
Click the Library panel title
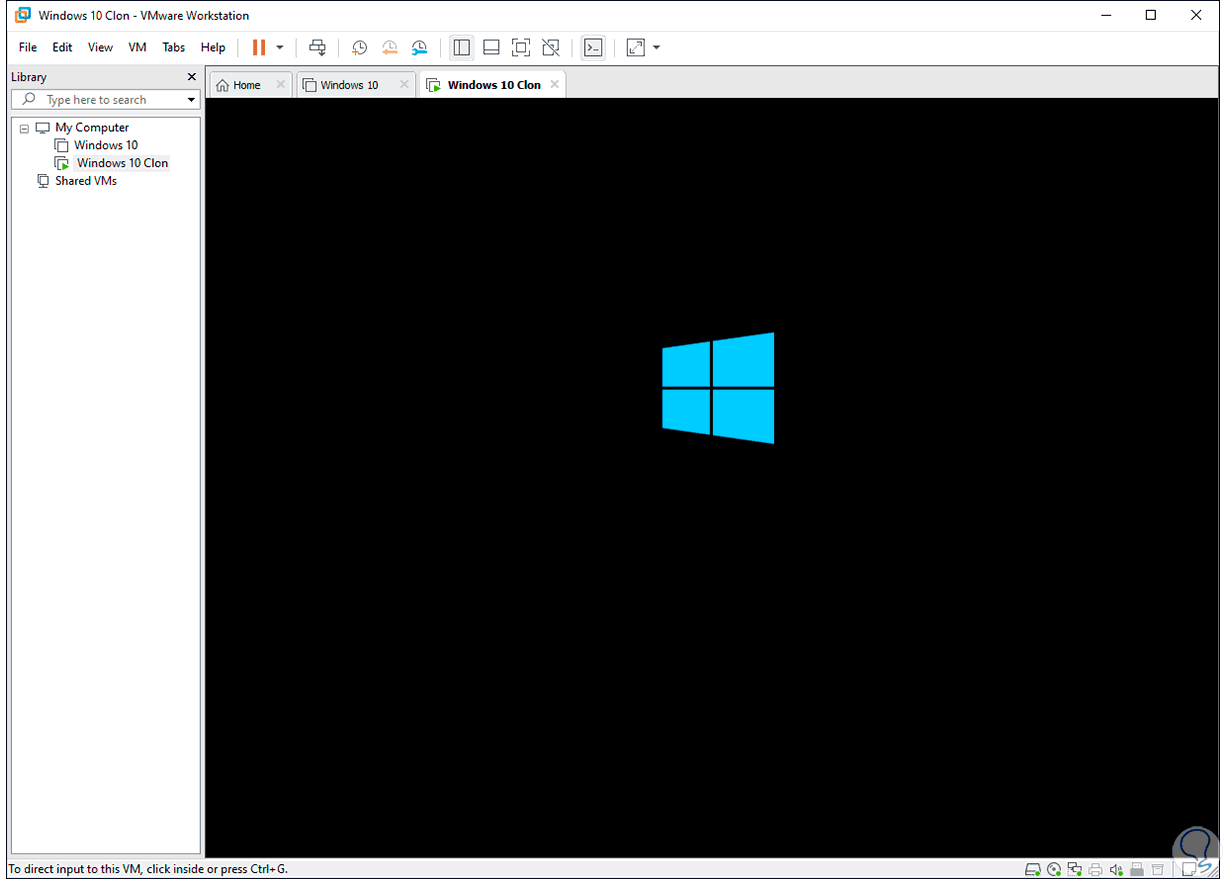(x=29, y=77)
